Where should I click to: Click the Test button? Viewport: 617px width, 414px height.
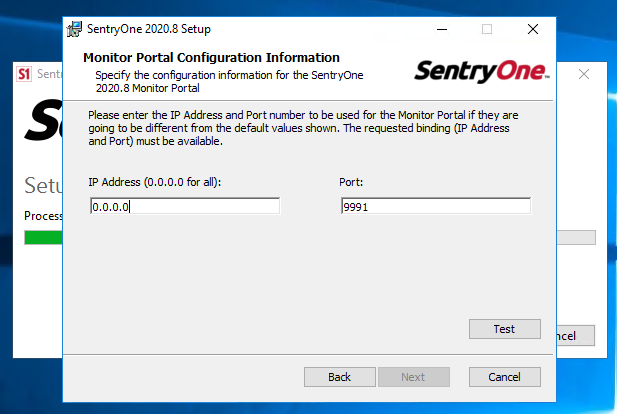[x=504, y=329]
